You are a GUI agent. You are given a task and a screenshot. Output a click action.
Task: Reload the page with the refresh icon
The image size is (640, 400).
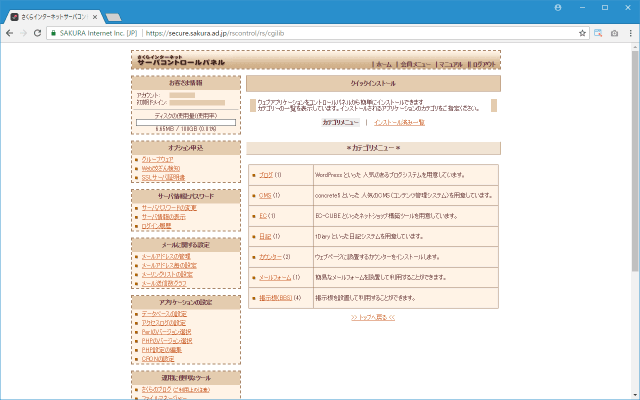37,33
